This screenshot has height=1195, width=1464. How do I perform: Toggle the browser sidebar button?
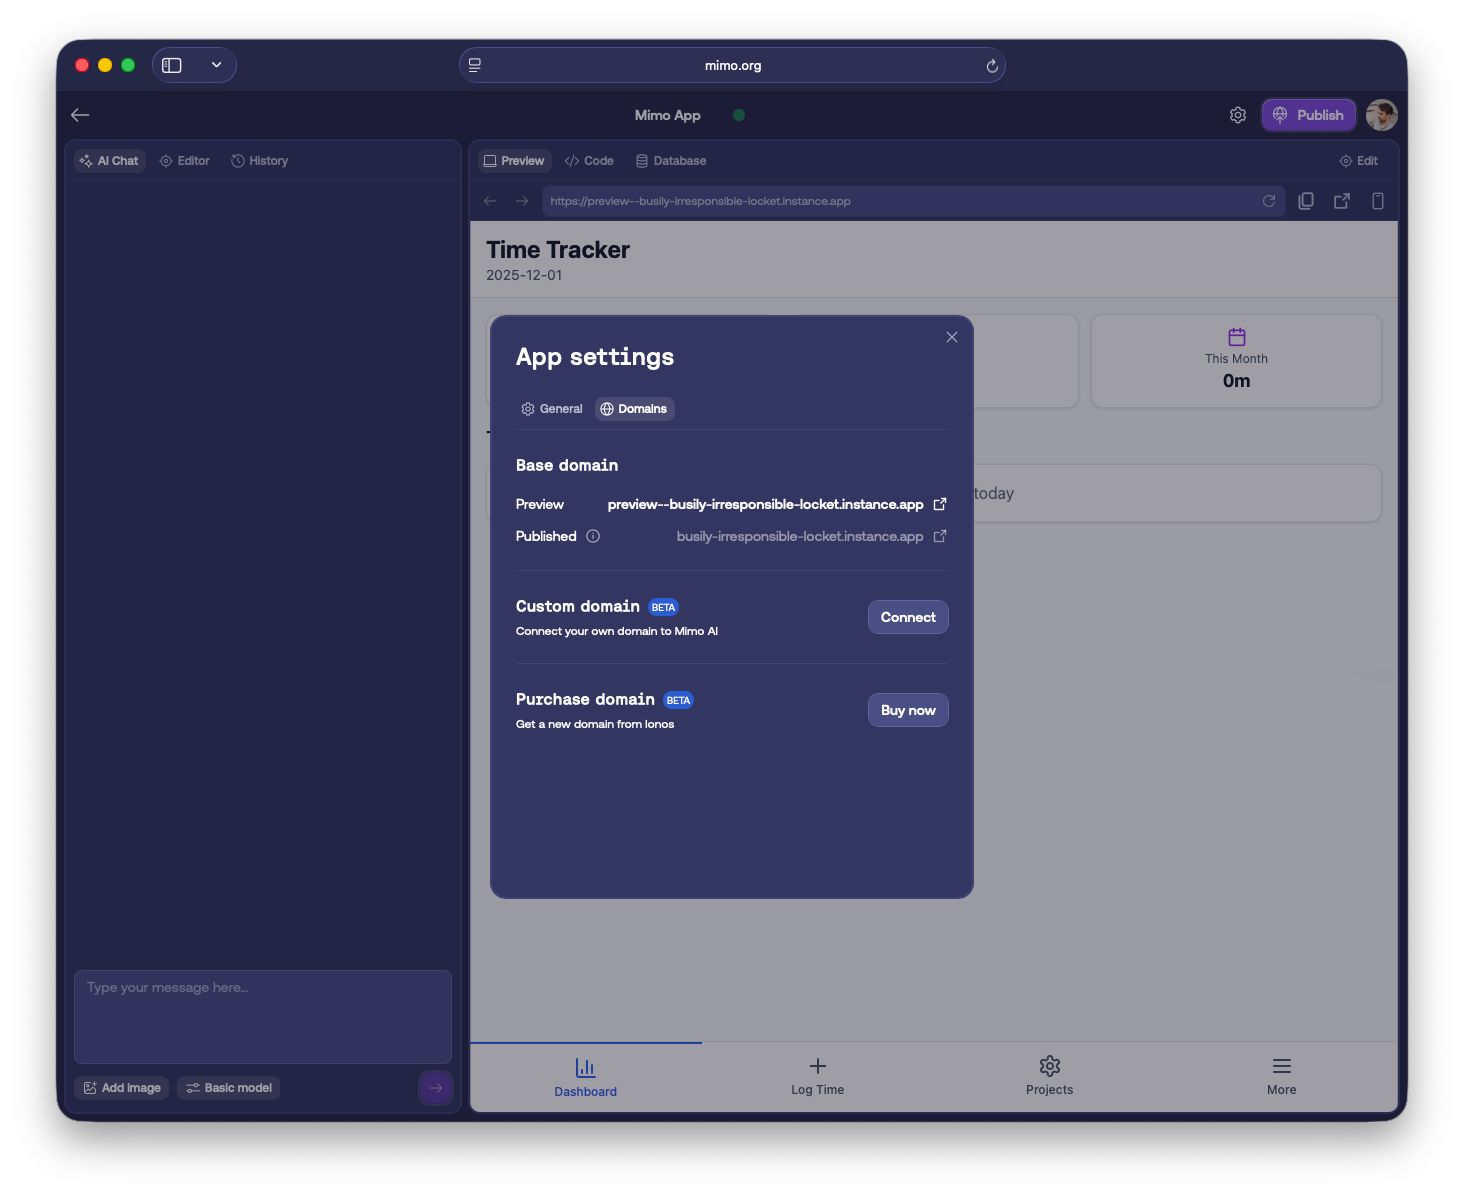point(172,65)
